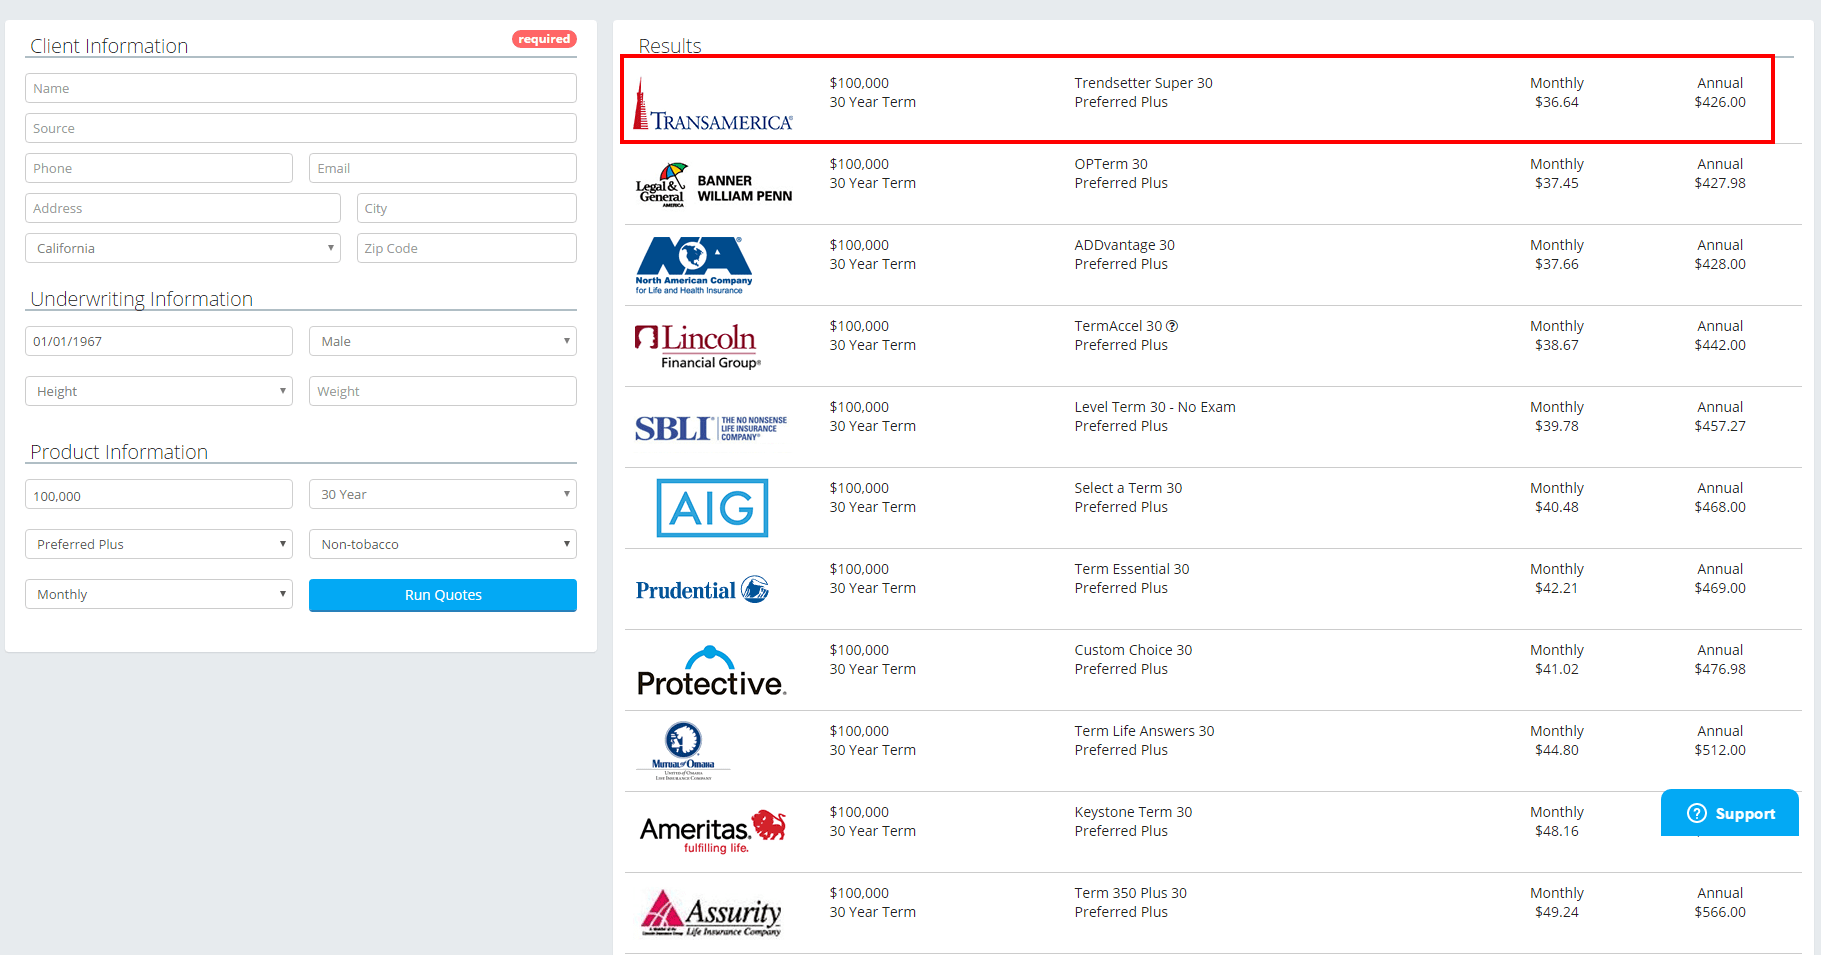Screen dimensions: 1821x955
Task: Select OPTerm 30 product name
Action: coord(1111,164)
